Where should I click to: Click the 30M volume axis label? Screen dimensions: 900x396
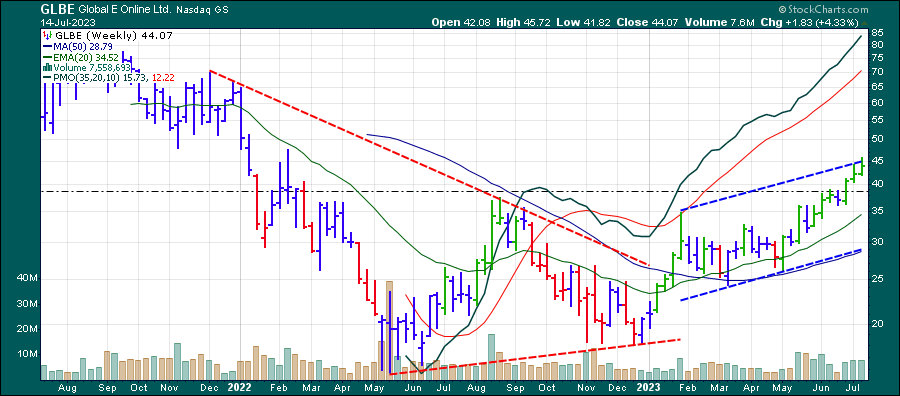(28, 304)
